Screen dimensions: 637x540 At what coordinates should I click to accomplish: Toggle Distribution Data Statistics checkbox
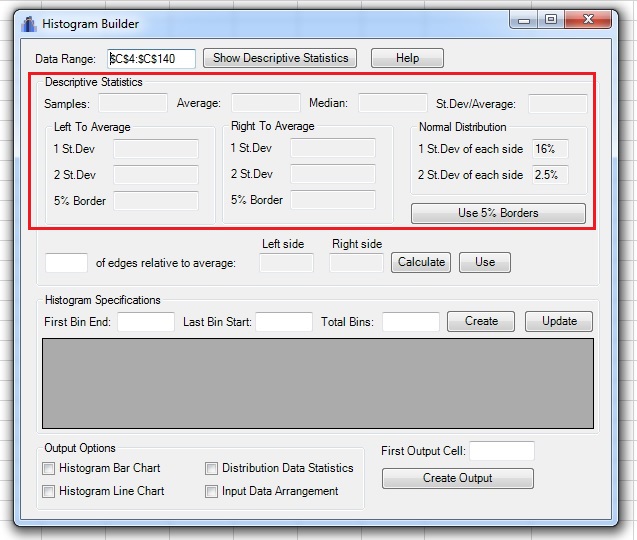click(x=211, y=468)
